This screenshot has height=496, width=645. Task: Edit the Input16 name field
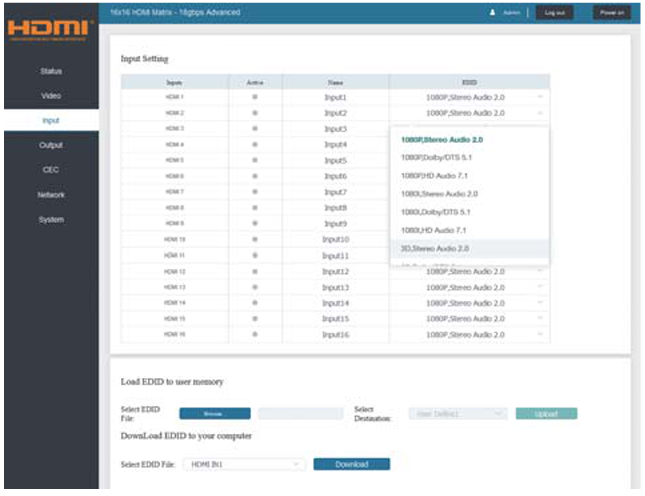336,334
